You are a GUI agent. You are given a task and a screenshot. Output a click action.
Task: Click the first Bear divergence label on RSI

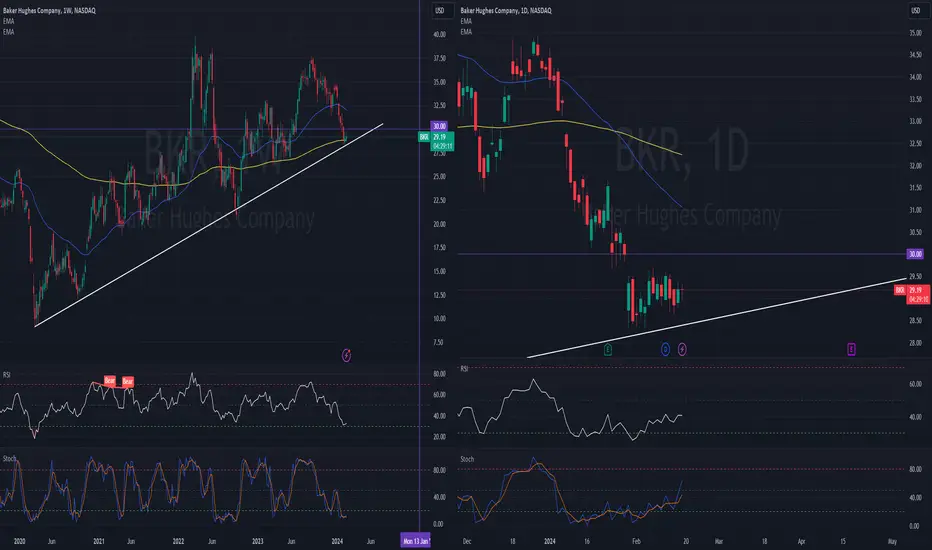click(110, 380)
